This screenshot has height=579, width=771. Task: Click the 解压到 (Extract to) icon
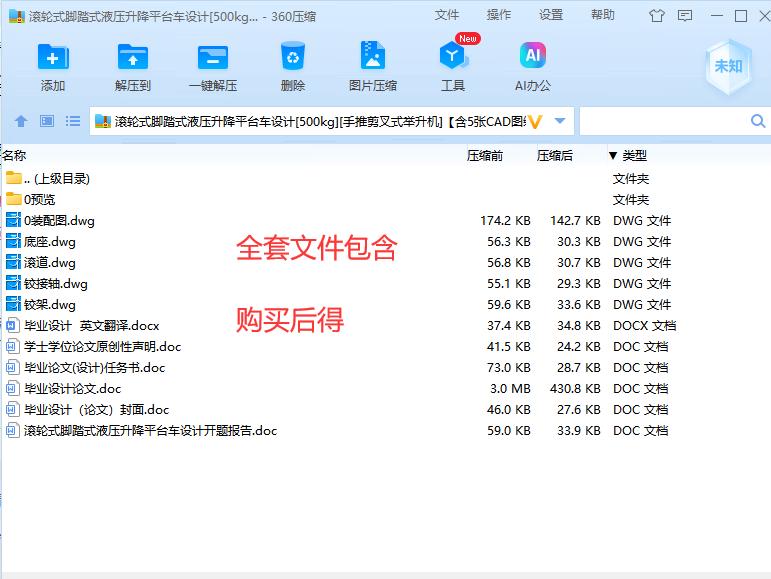tap(133, 58)
